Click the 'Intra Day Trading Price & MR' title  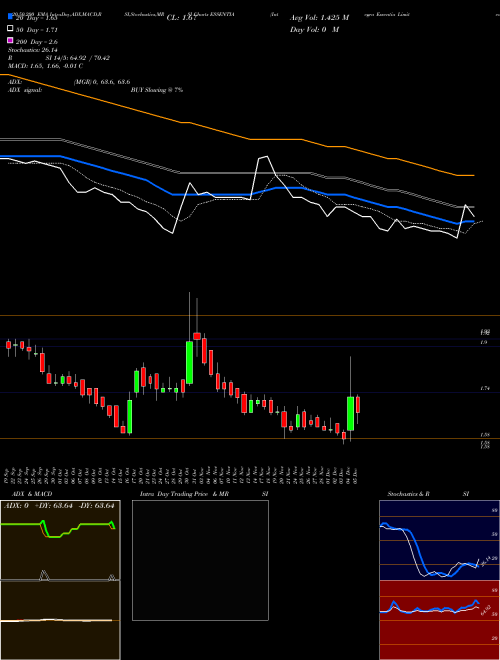pyautogui.click(x=184, y=494)
